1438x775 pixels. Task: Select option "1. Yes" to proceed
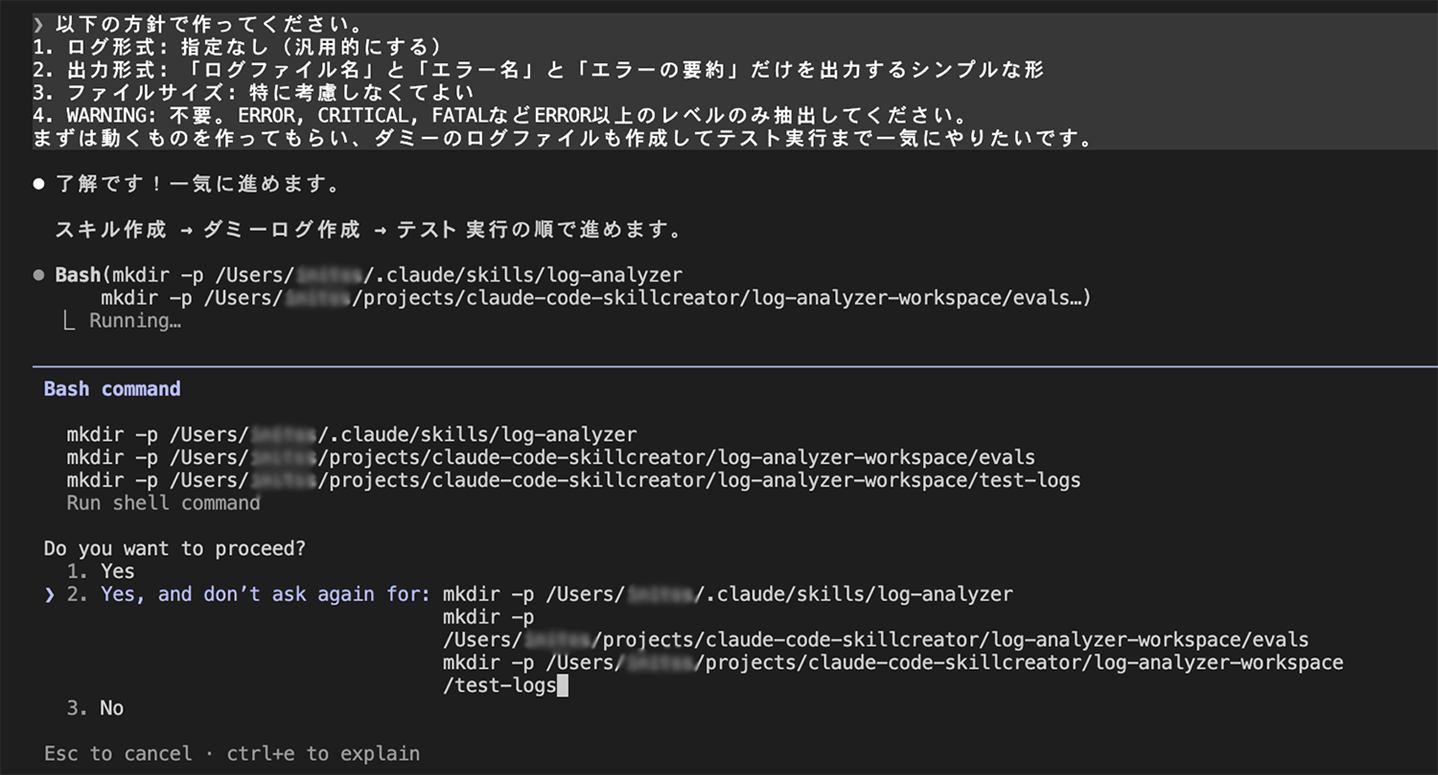pyautogui.click(x=110, y=570)
